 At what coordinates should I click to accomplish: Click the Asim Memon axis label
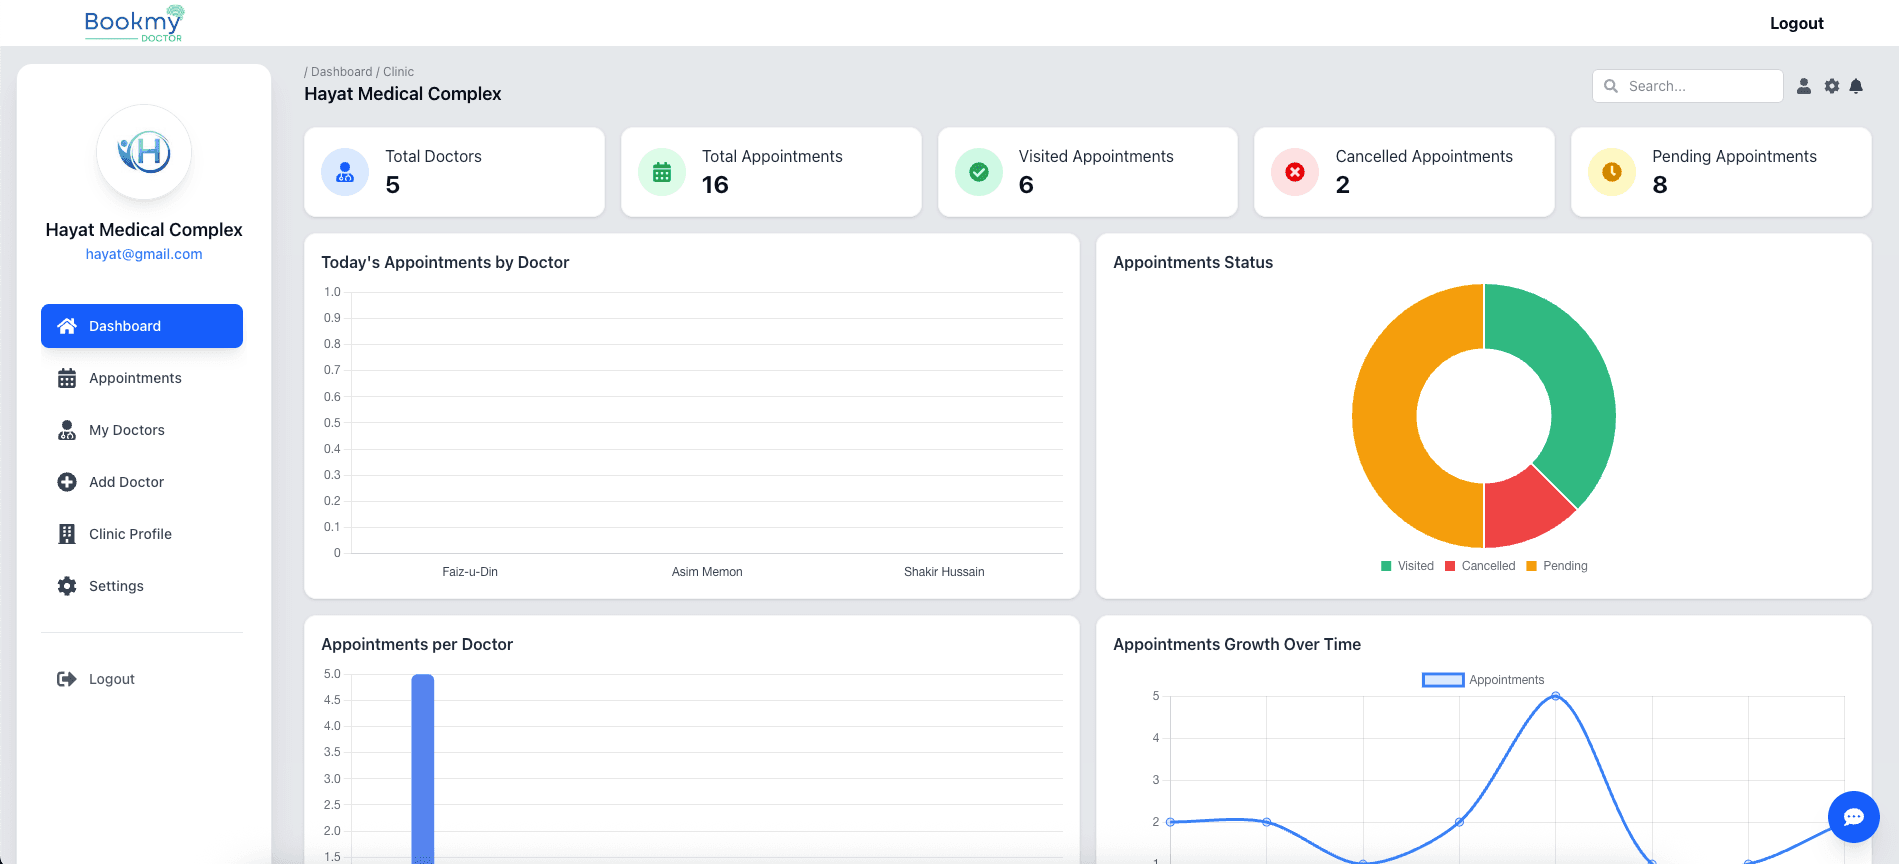[707, 572]
